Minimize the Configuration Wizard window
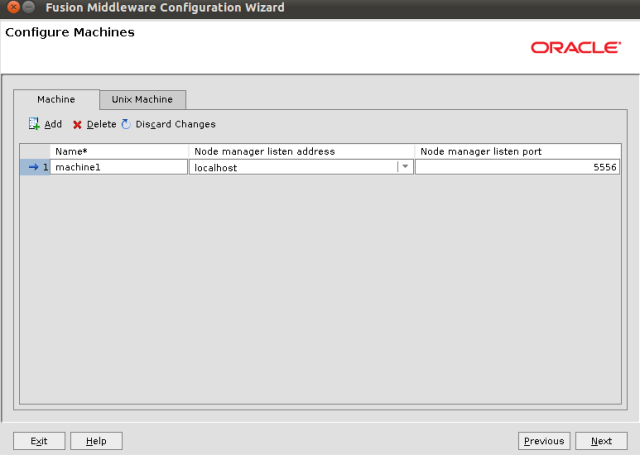640x455 pixels. coord(28,7)
